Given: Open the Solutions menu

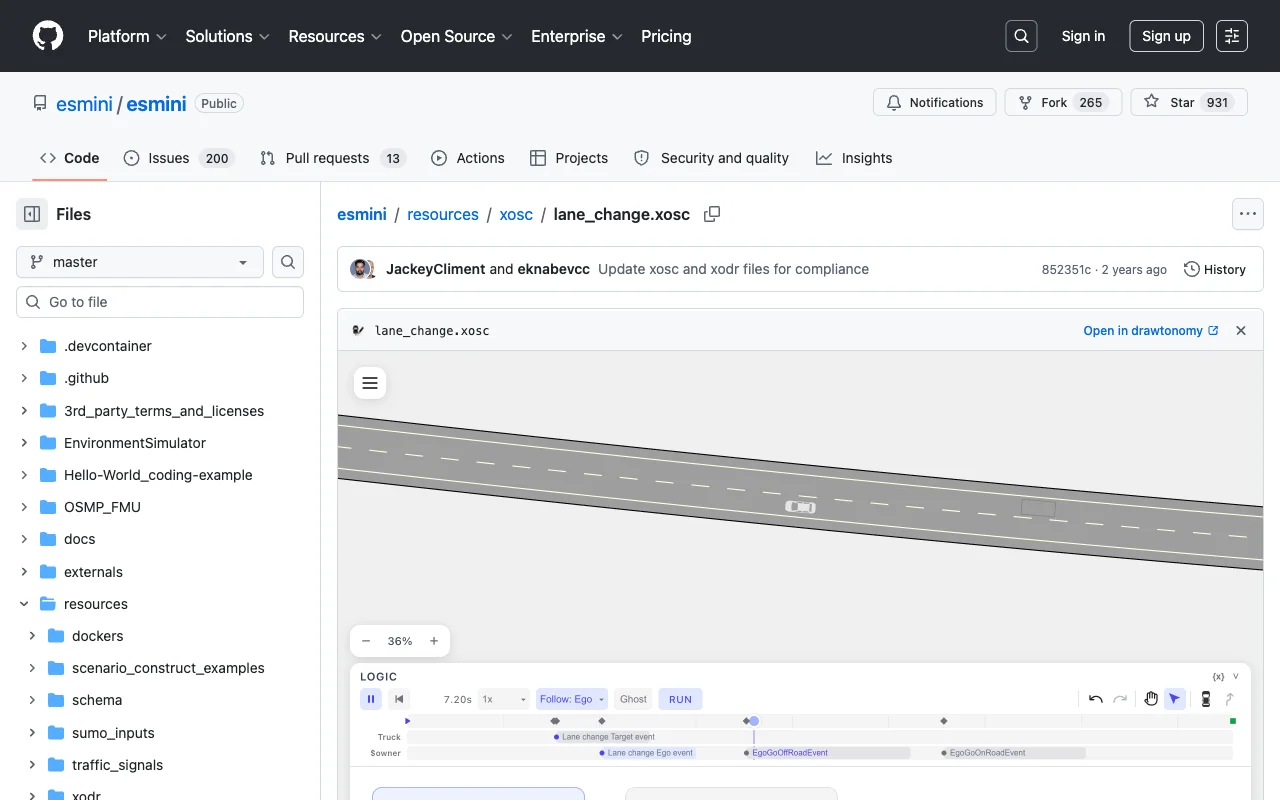Looking at the screenshot, I should 228,36.
